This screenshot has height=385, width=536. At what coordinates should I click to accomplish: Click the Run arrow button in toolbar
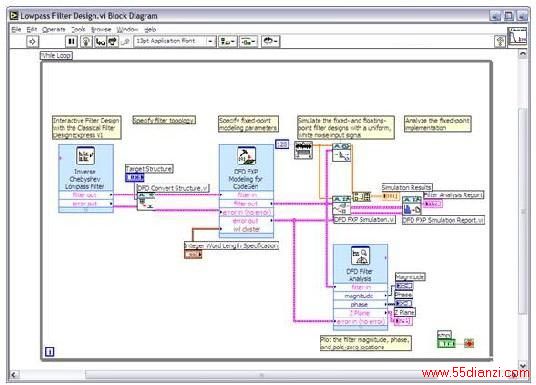click(32, 42)
